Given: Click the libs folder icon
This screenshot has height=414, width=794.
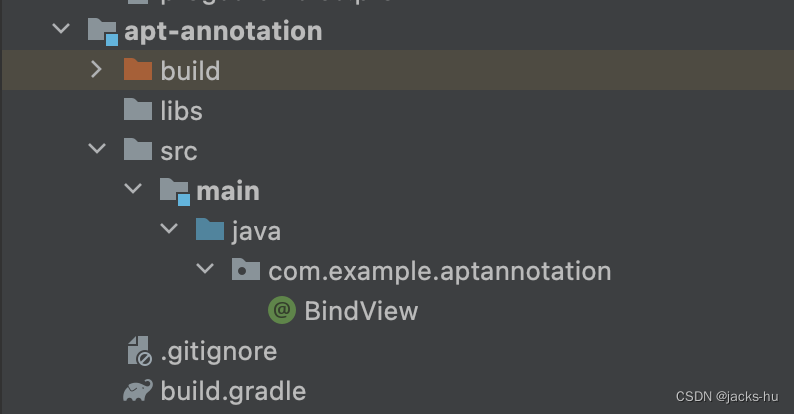Looking at the screenshot, I should 138,110.
